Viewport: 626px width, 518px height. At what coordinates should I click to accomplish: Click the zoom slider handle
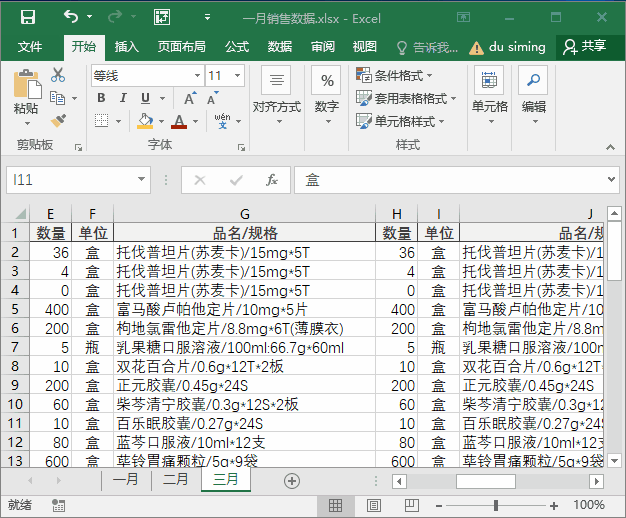coord(496,506)
